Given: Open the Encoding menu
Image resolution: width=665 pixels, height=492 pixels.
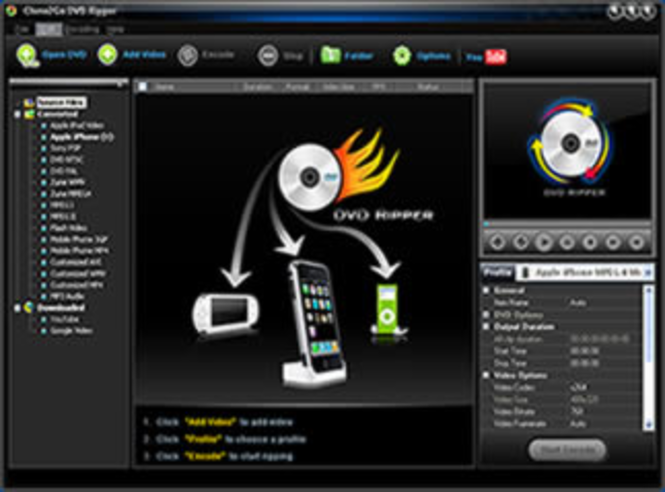Looking at the screenshot, I should 82,29.
